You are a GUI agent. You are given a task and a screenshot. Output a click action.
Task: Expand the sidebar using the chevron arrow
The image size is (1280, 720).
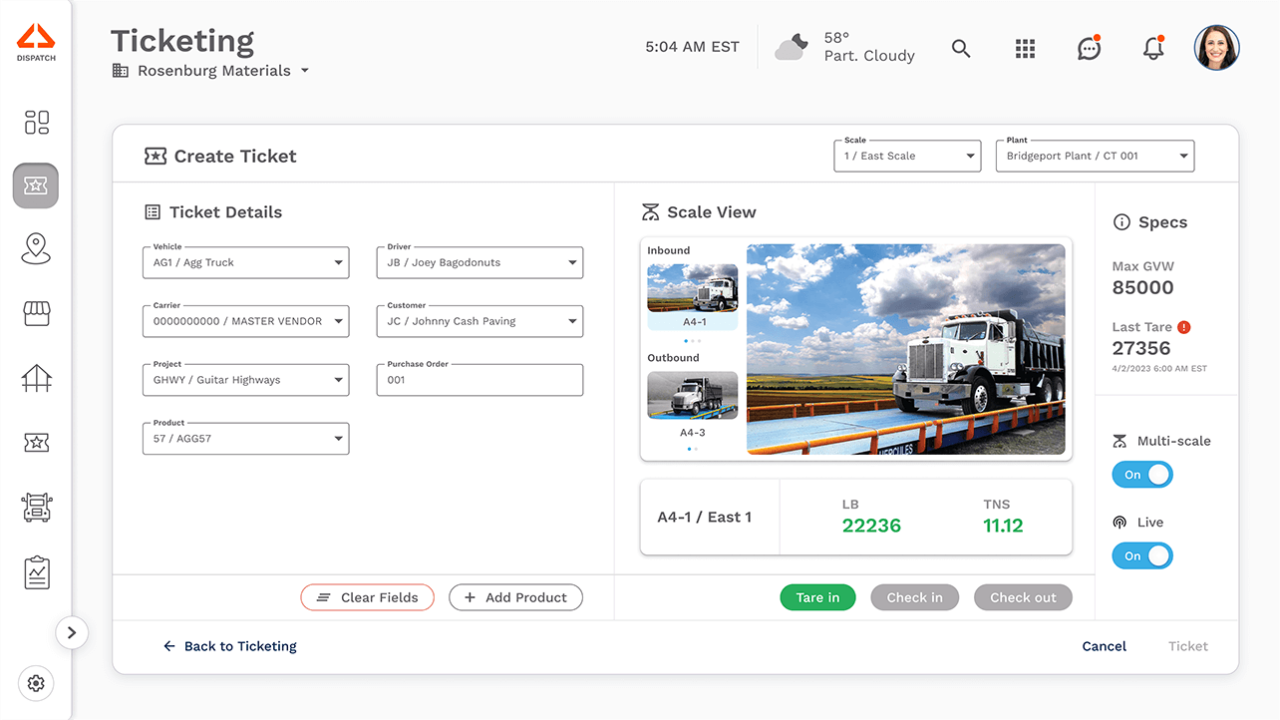tap(72, 633)
